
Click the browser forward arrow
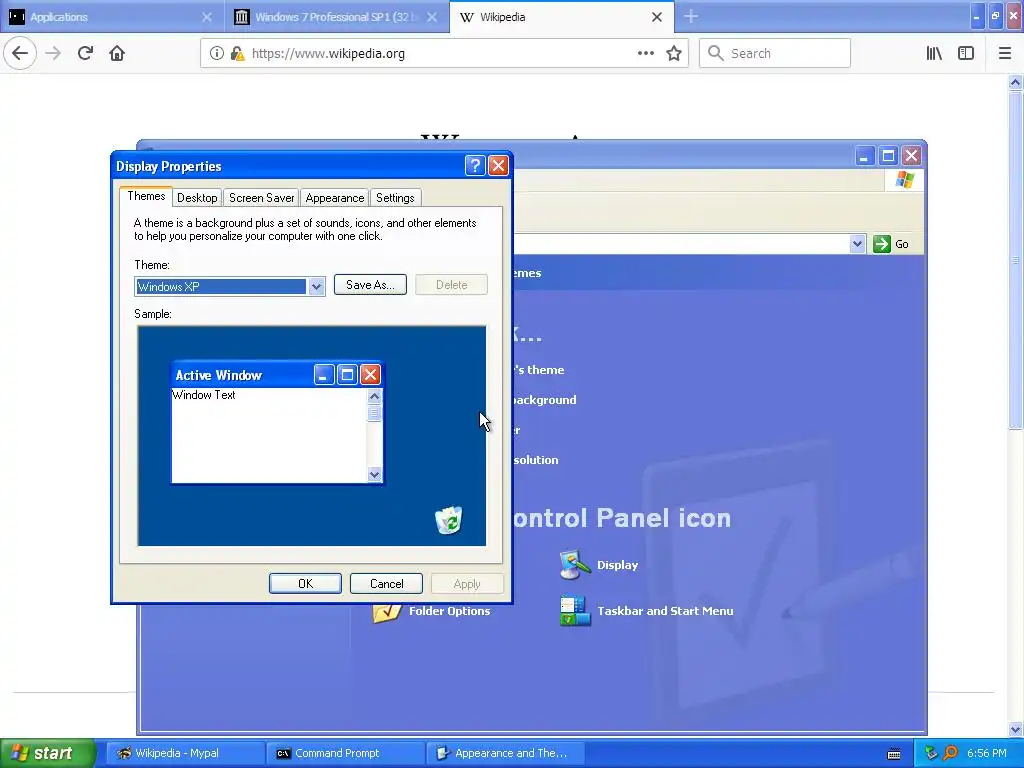tap(53, 54)
